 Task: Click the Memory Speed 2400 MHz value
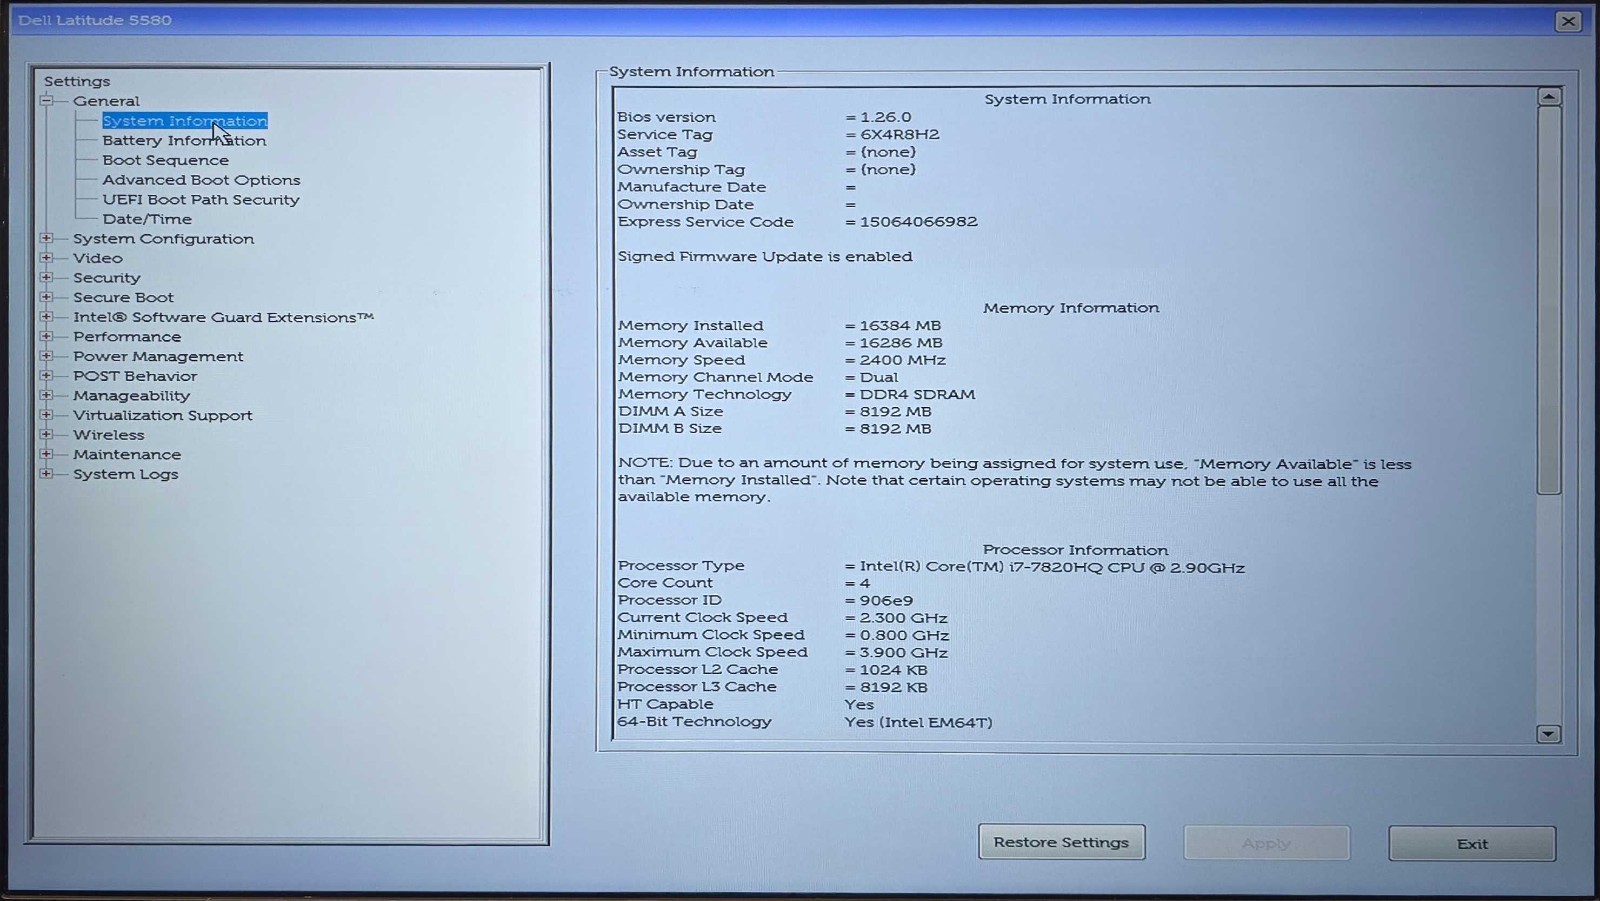(902, 360)
